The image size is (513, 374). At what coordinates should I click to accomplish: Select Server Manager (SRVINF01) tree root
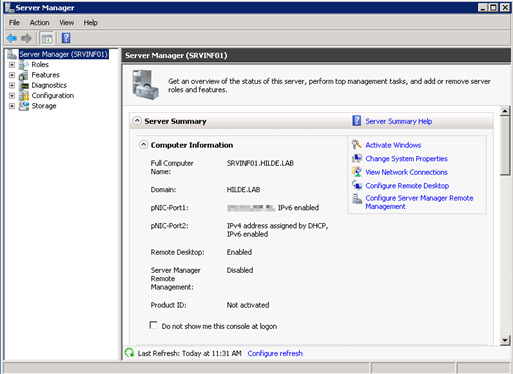click(63, 54)
